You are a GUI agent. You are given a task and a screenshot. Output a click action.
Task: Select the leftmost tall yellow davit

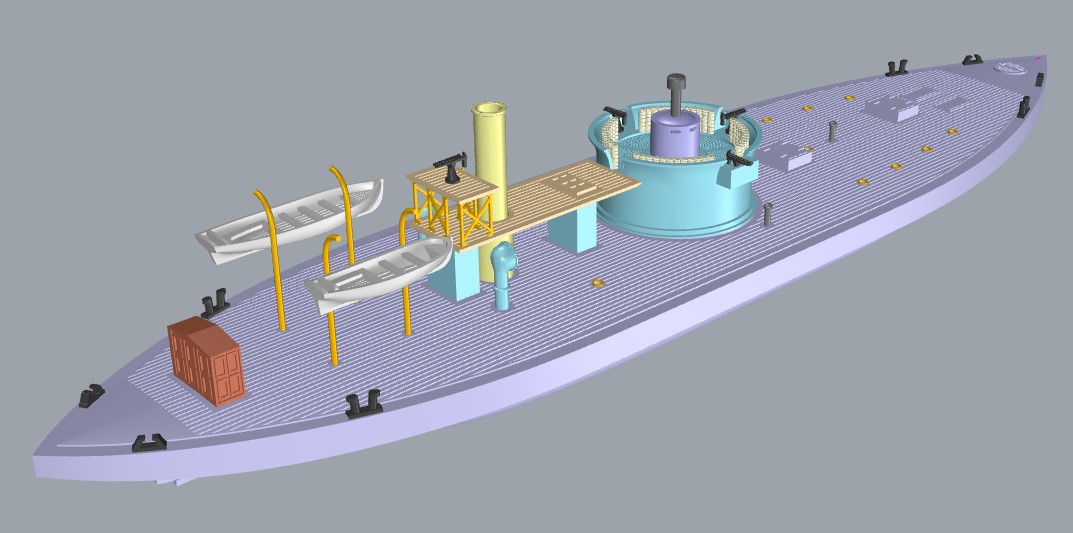coord(273,260)
